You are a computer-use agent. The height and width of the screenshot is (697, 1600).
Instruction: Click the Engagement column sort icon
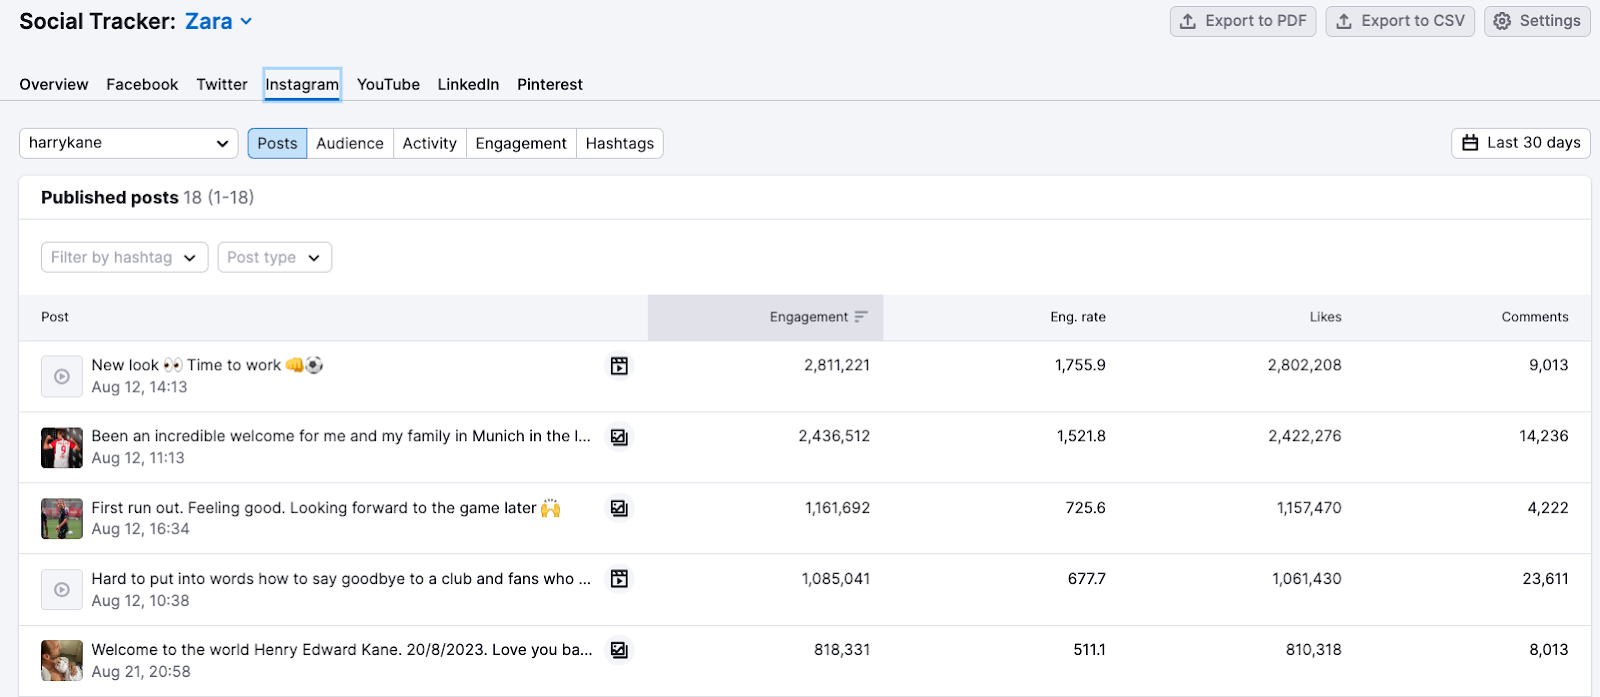coord(861,317)
